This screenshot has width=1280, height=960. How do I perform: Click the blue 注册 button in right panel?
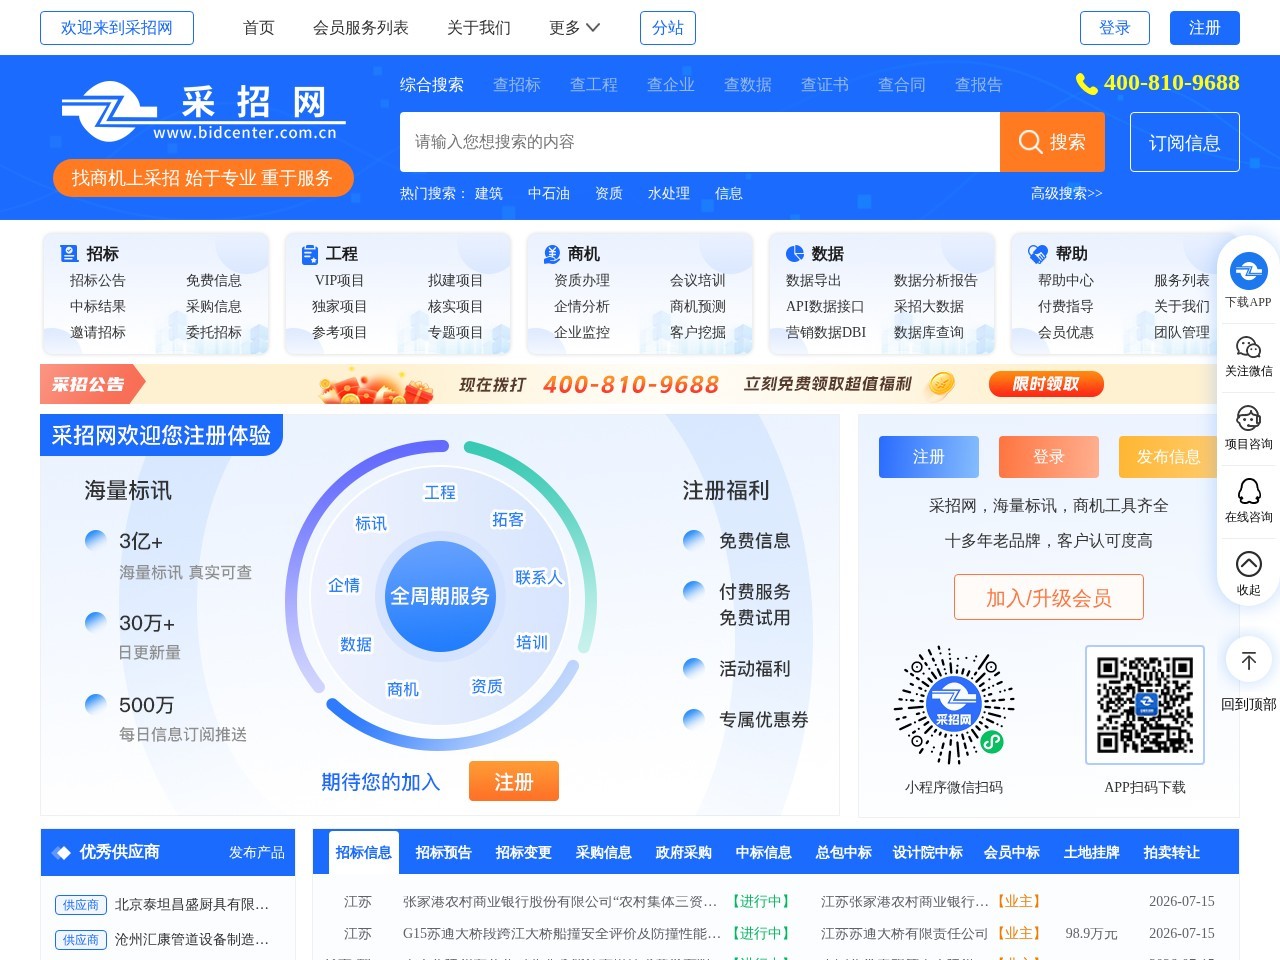tap(929, 457)
